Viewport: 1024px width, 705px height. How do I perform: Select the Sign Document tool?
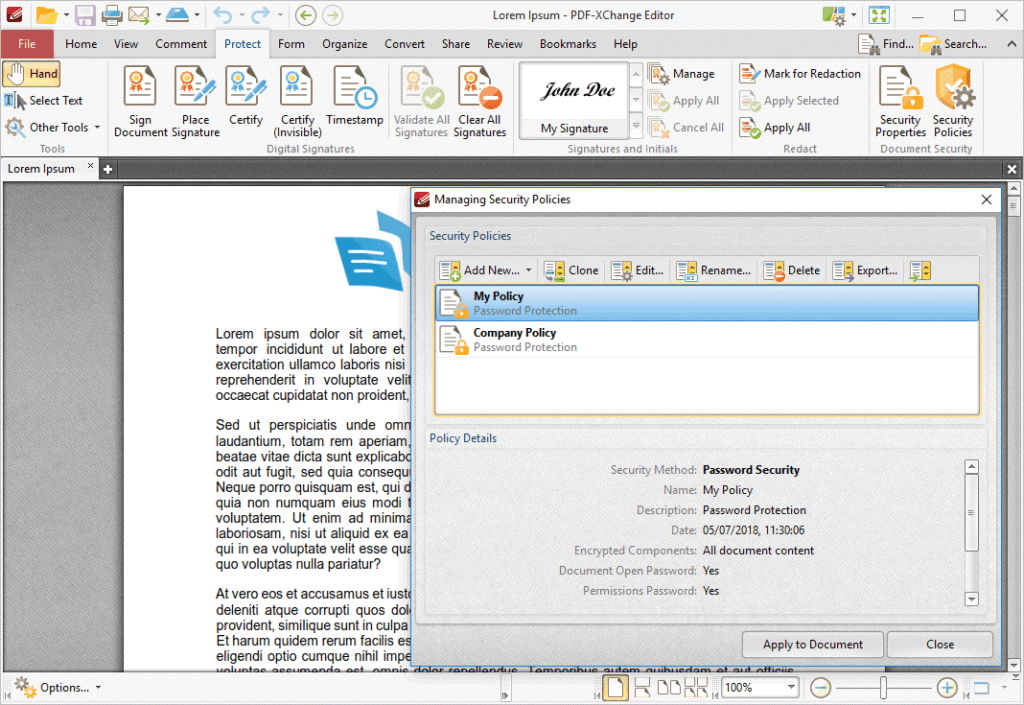[139, 100]
